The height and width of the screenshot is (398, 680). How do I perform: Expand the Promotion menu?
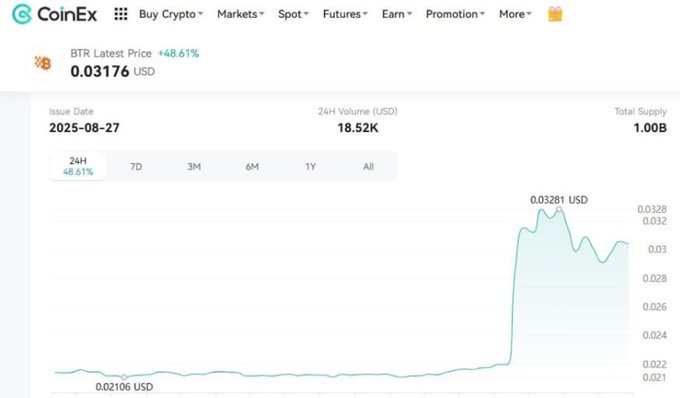pyautogui.click(x=455, y=14)
